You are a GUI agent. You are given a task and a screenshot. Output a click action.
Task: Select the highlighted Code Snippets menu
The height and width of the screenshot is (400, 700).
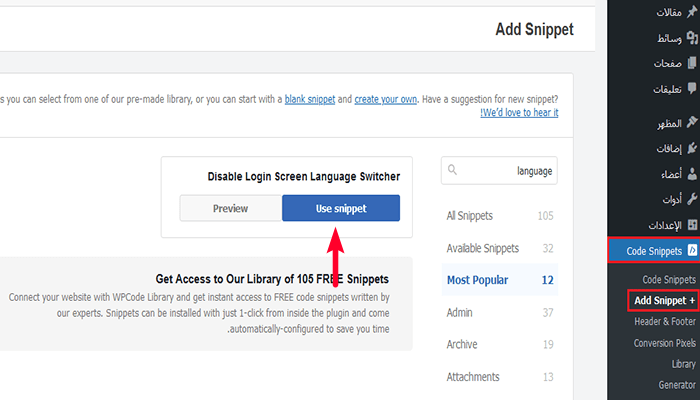[654, 250]
